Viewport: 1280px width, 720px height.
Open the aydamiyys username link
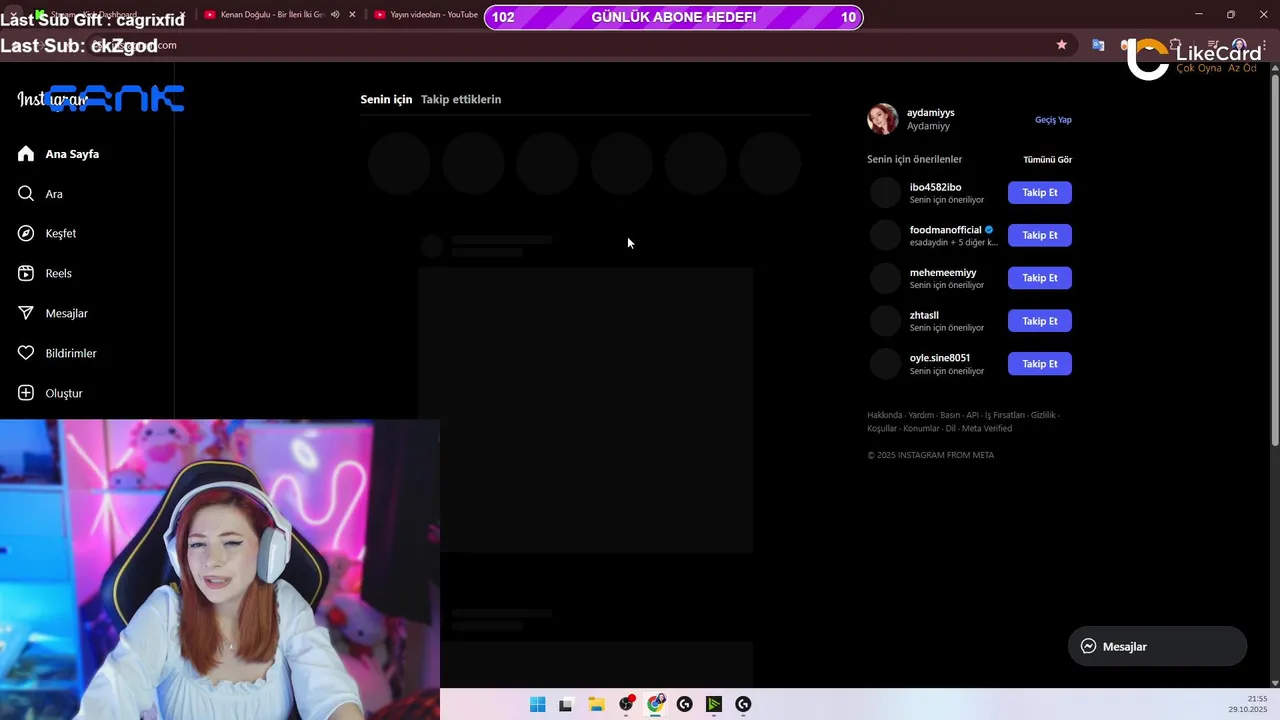(930, 112)
